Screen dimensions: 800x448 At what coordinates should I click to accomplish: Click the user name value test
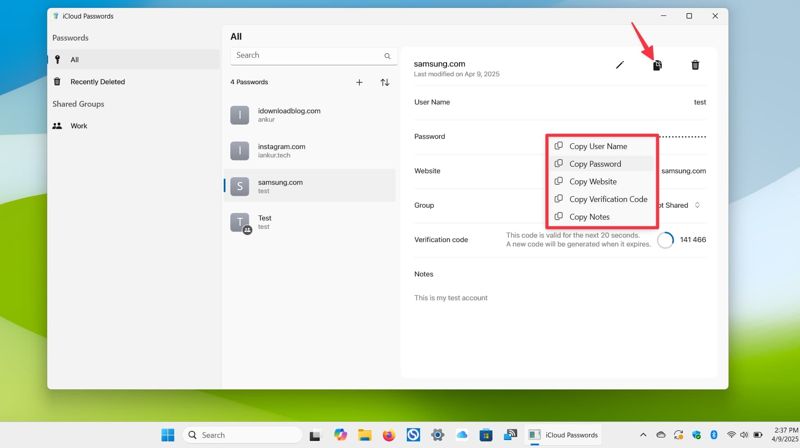(x=700, y=102)
